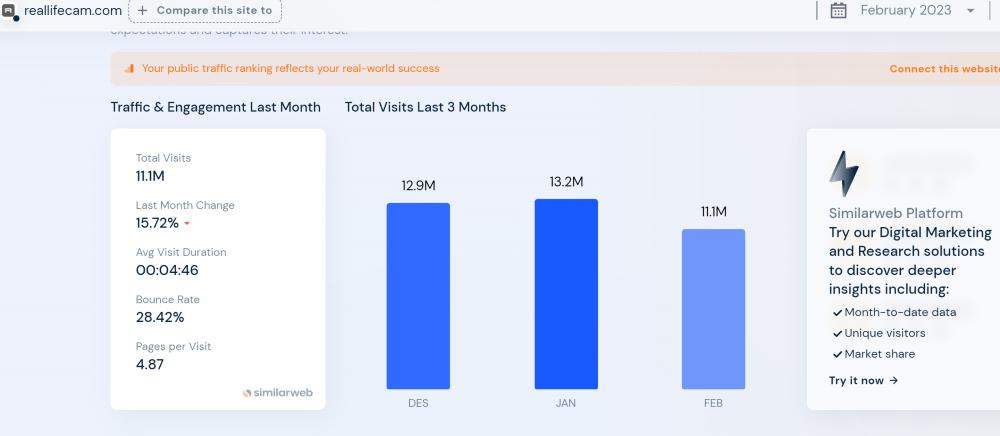Click the checkmark next to Market share
Screen dimensions: 1000x436
pos(837,355)
